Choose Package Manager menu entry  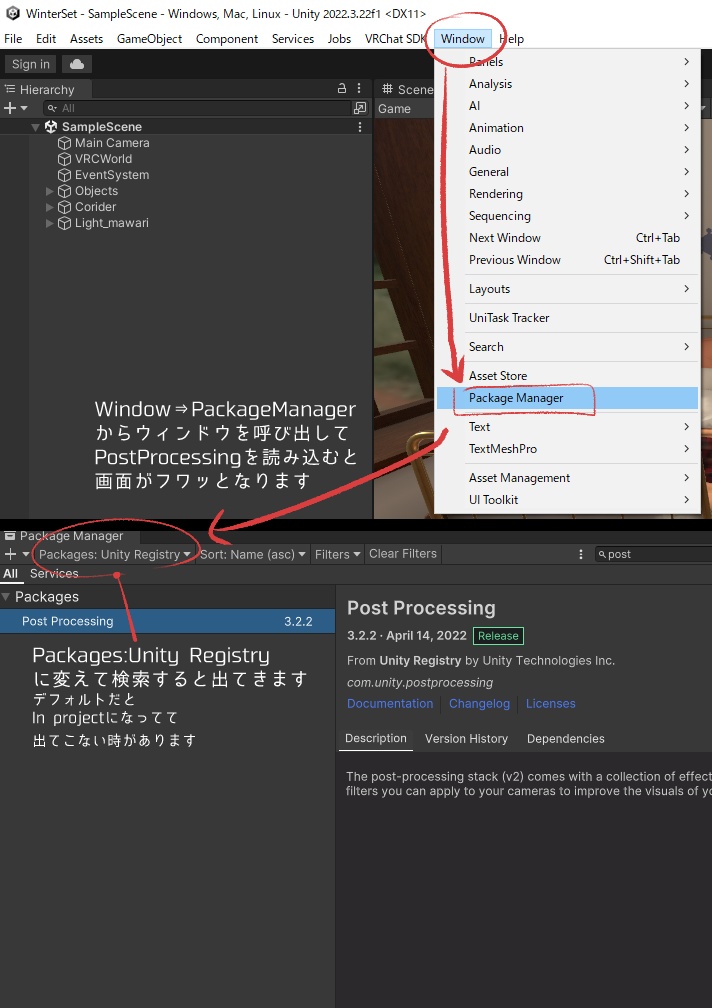coord(567,398)
